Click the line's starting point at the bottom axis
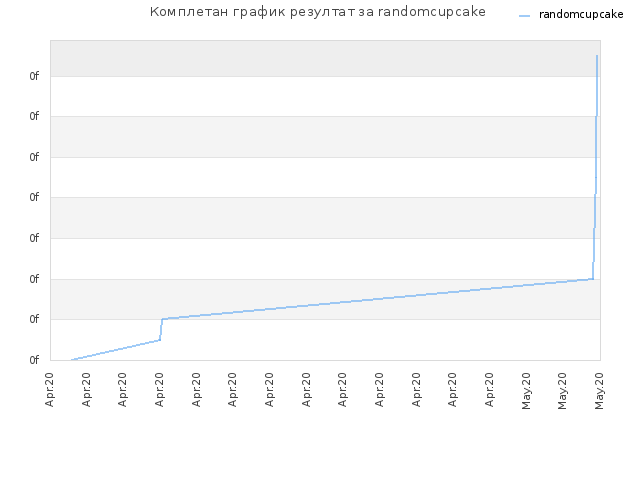This screenshot has width=640, height=480. [x=71, y=360]
